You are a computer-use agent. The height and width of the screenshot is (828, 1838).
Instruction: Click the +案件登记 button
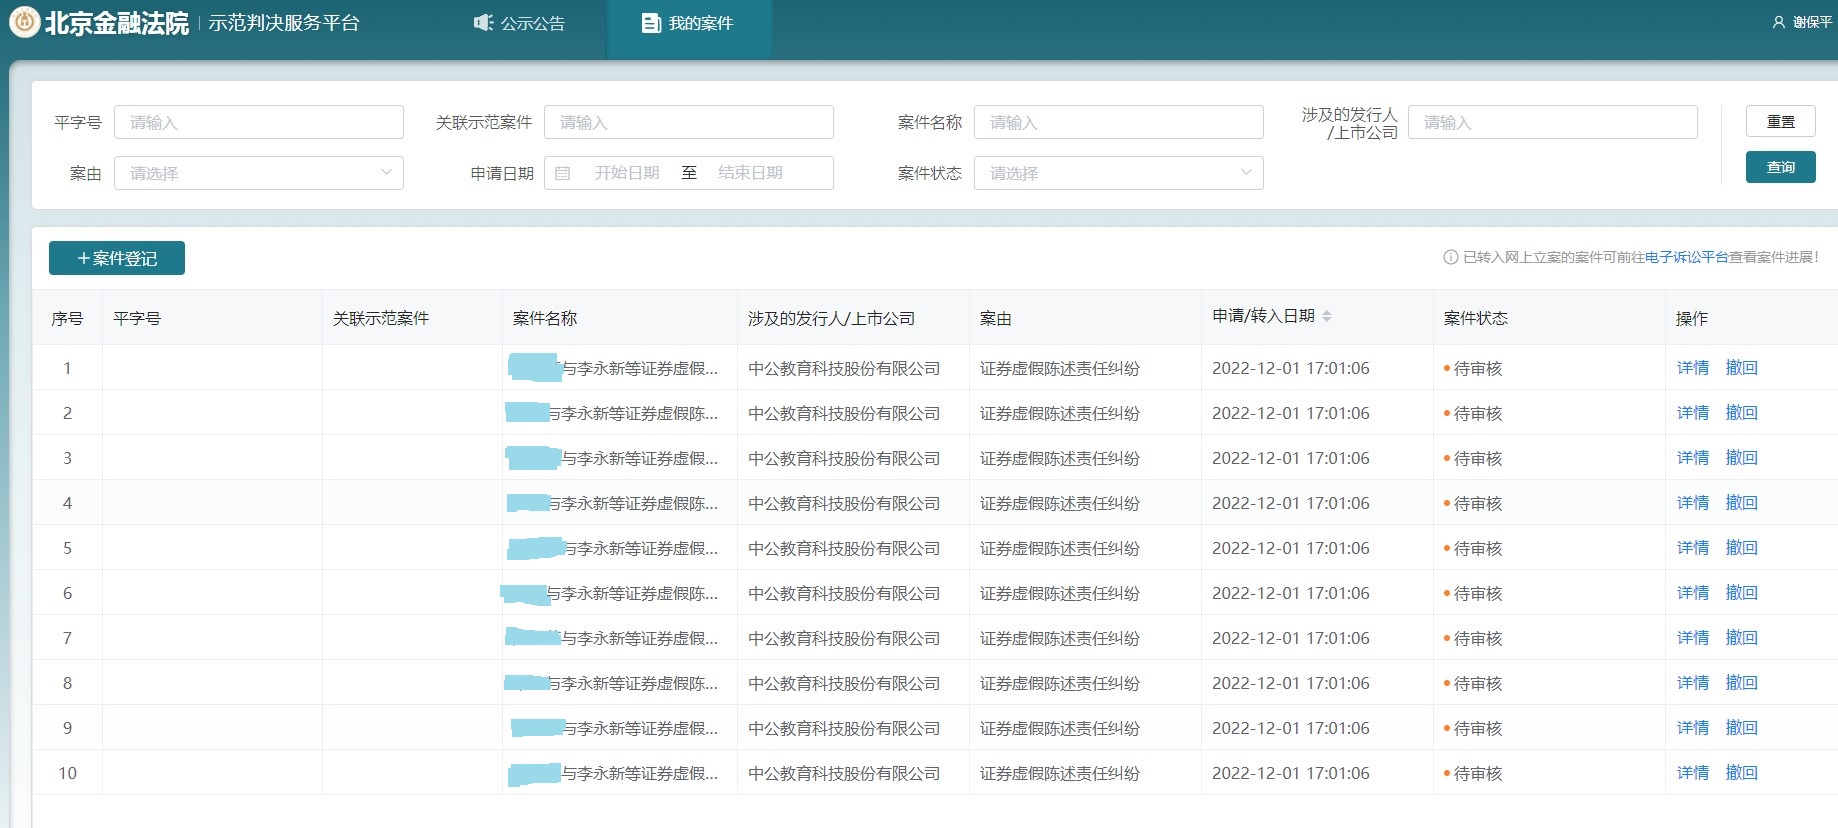117,258
